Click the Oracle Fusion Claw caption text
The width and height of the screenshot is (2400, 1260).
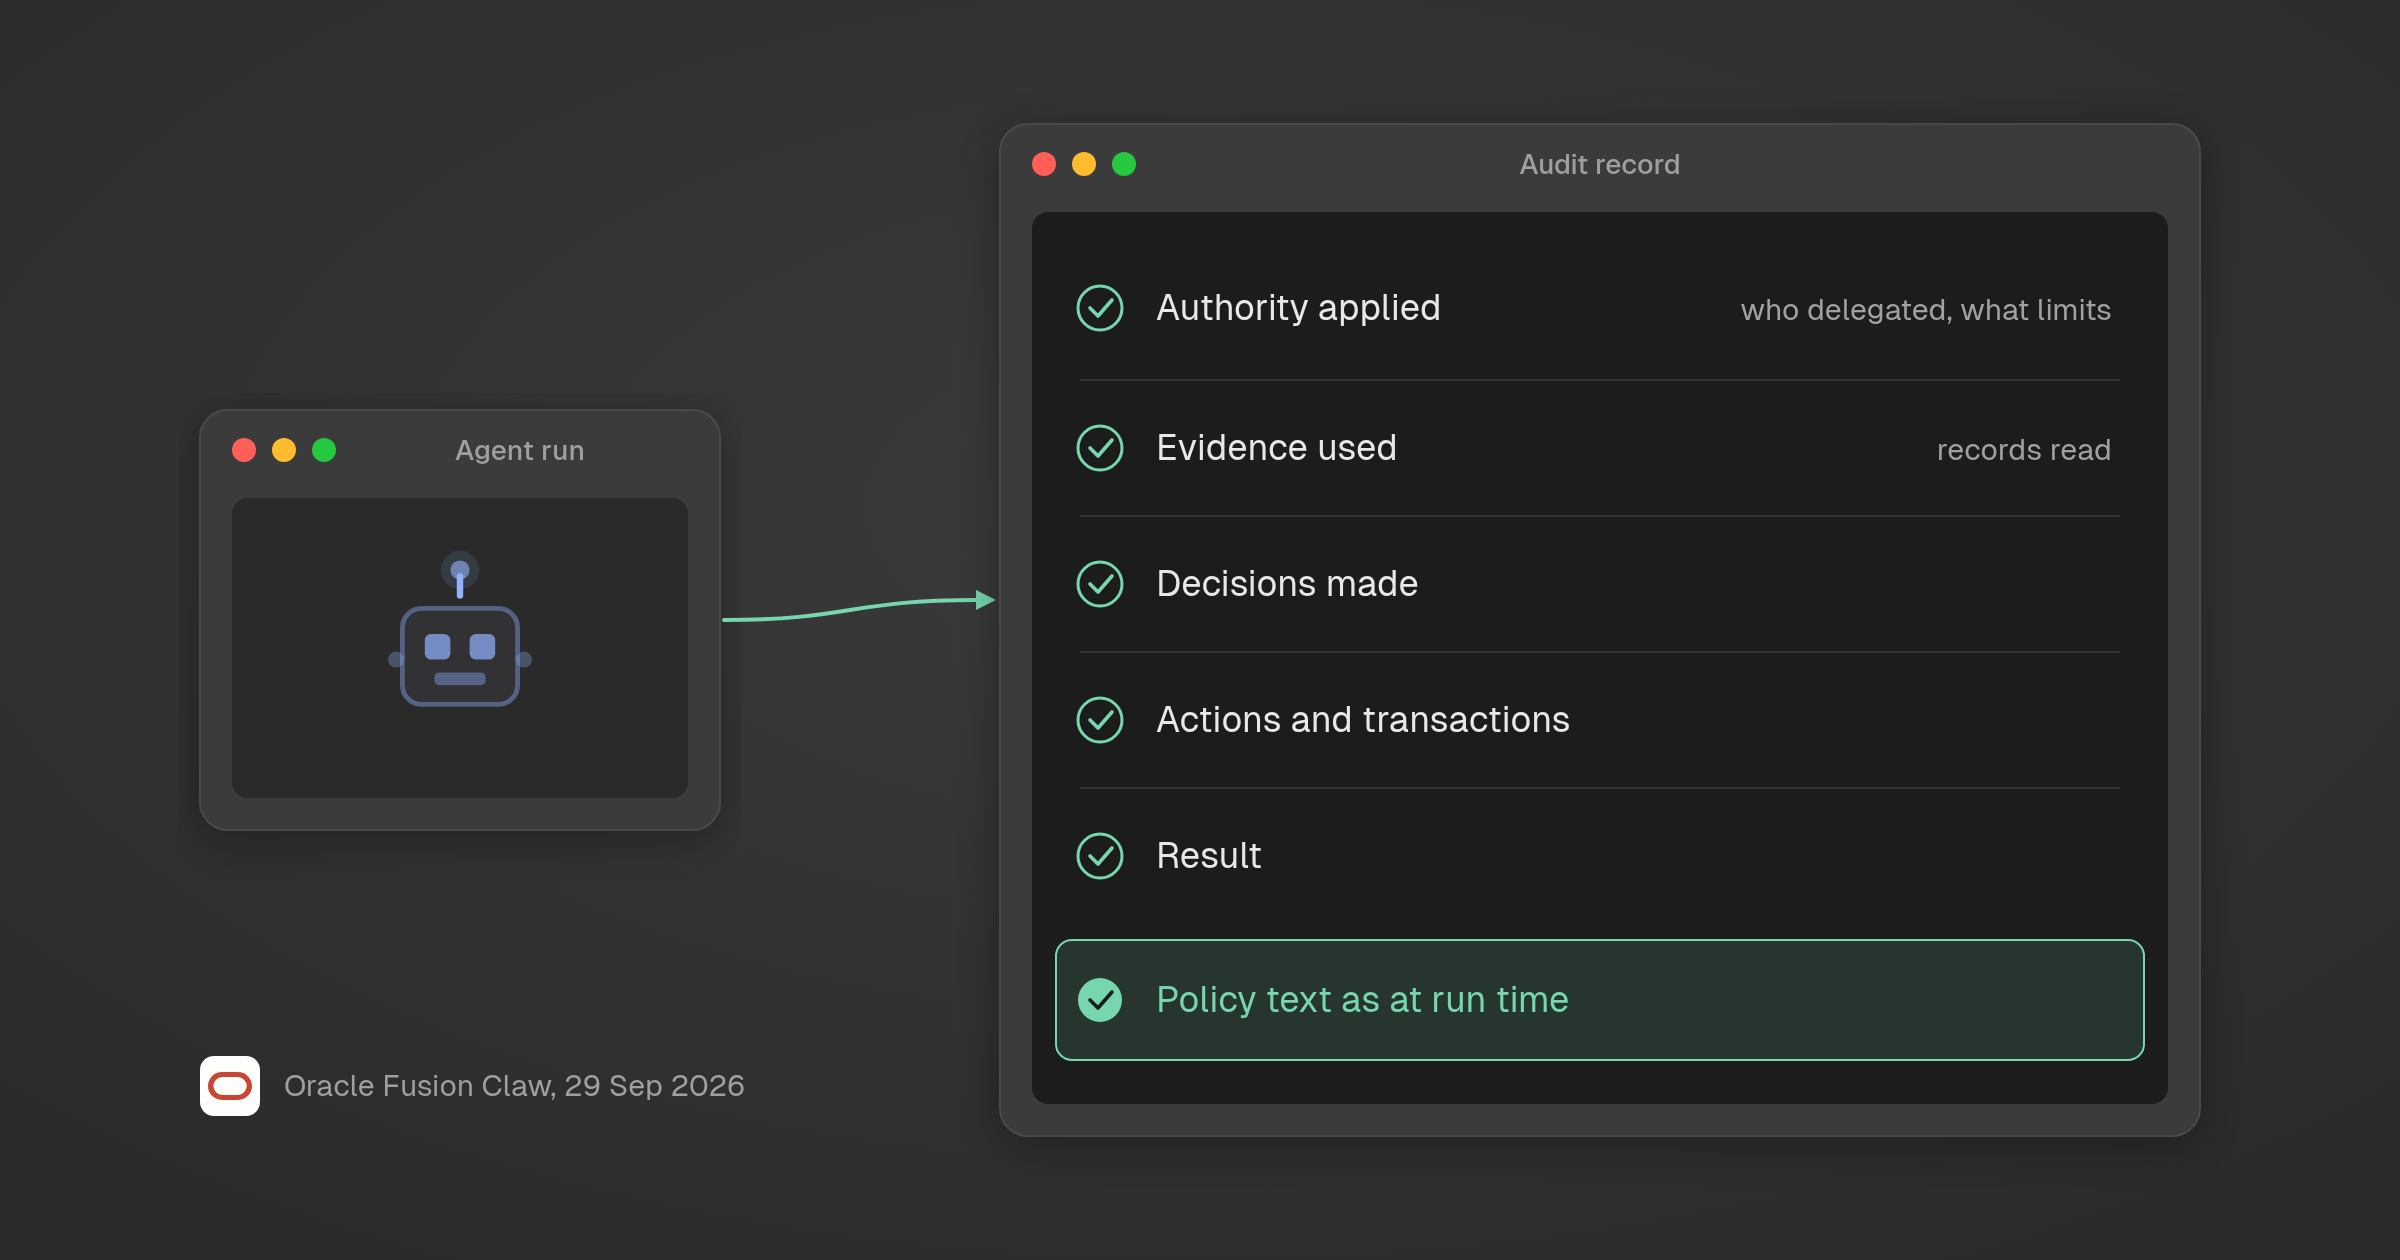pyautogui.click(x=514, y=1086)
